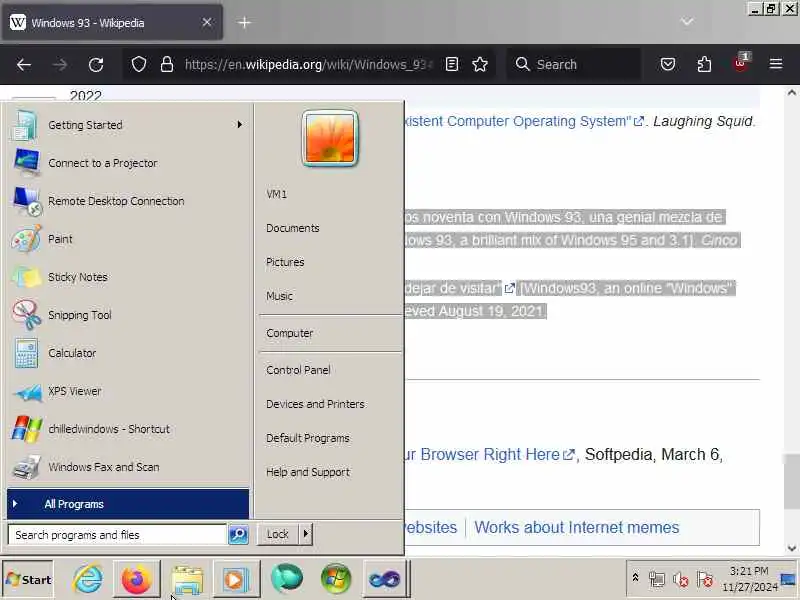Image resolution: width=800 pixels, height=600 pixels.
Task: Launch XPS Viewer
Action: [128, 391]
